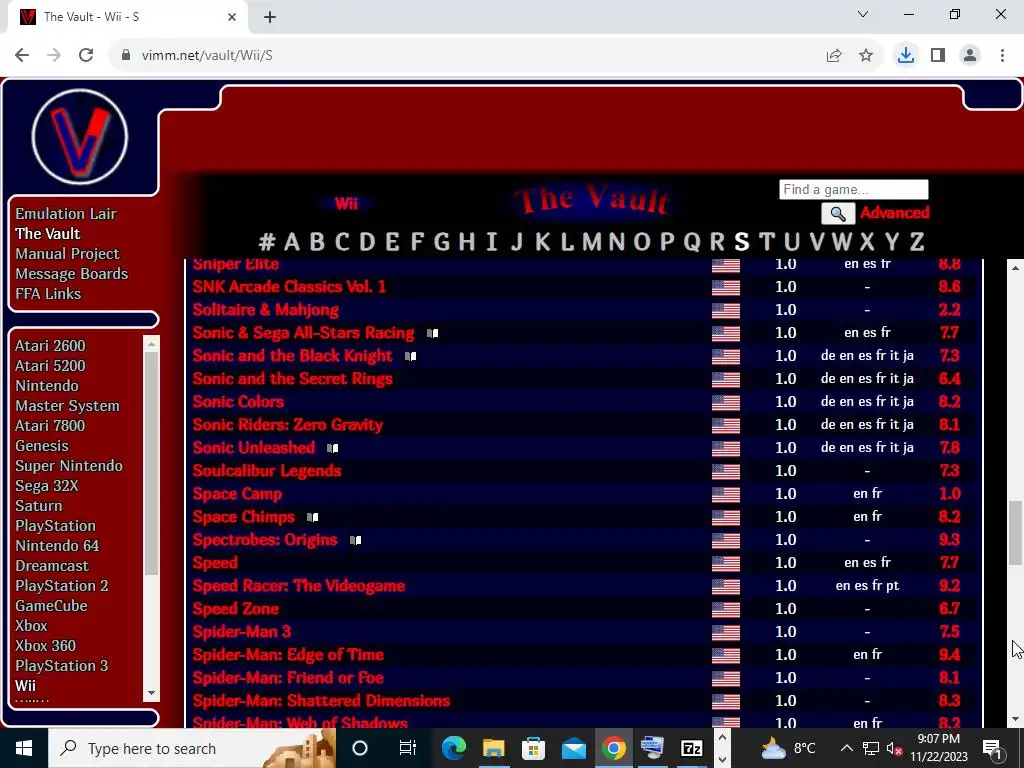Click manual icon beside Sonic & Sega All-Stars Racing
Viewport: 1024px width, 768px height.
[432, 333]
